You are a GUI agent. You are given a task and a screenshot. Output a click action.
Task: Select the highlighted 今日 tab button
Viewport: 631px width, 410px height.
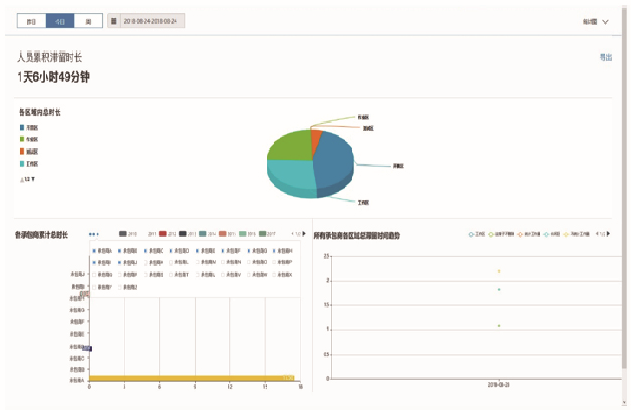pyautogui.click(x=60, y=20)
